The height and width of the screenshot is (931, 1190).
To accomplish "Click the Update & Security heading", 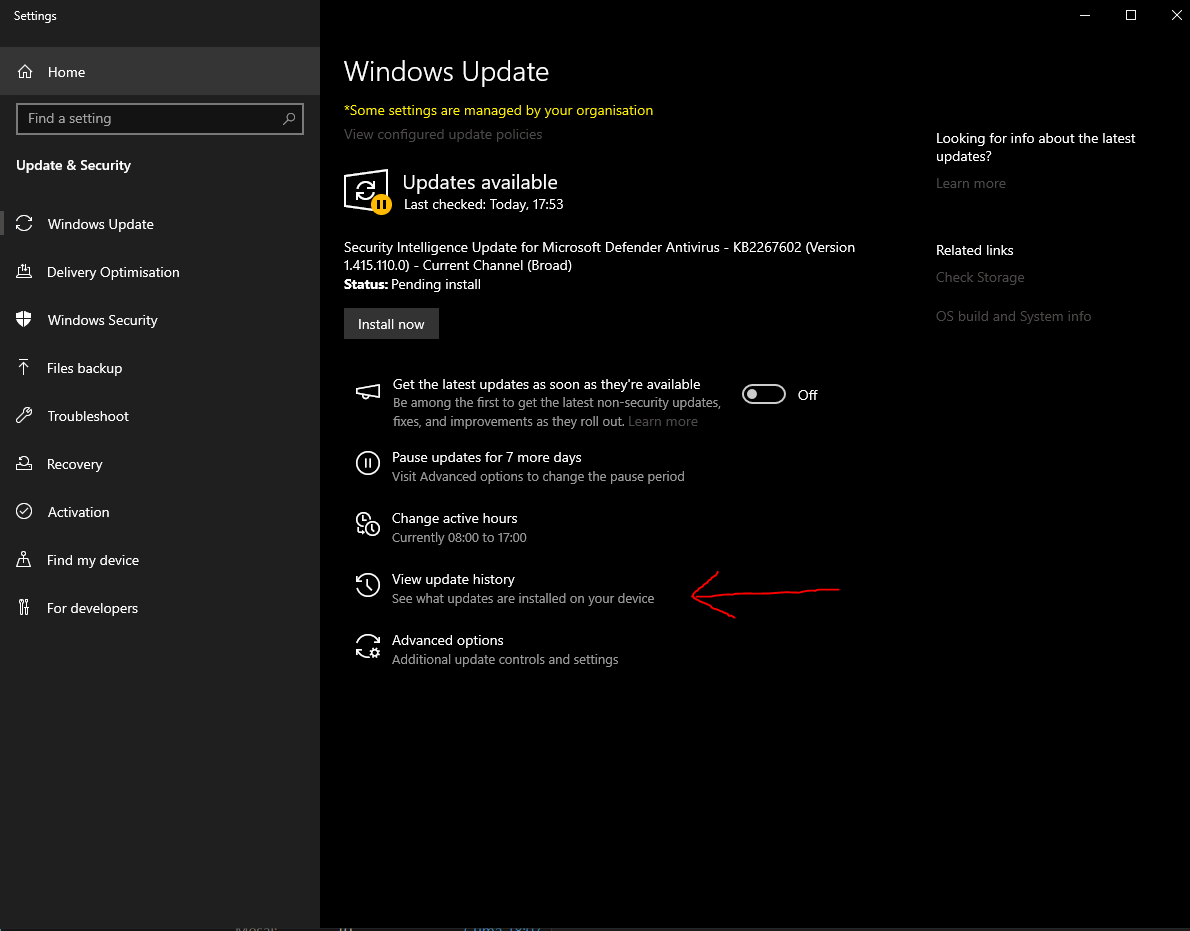I will (74, 165).
